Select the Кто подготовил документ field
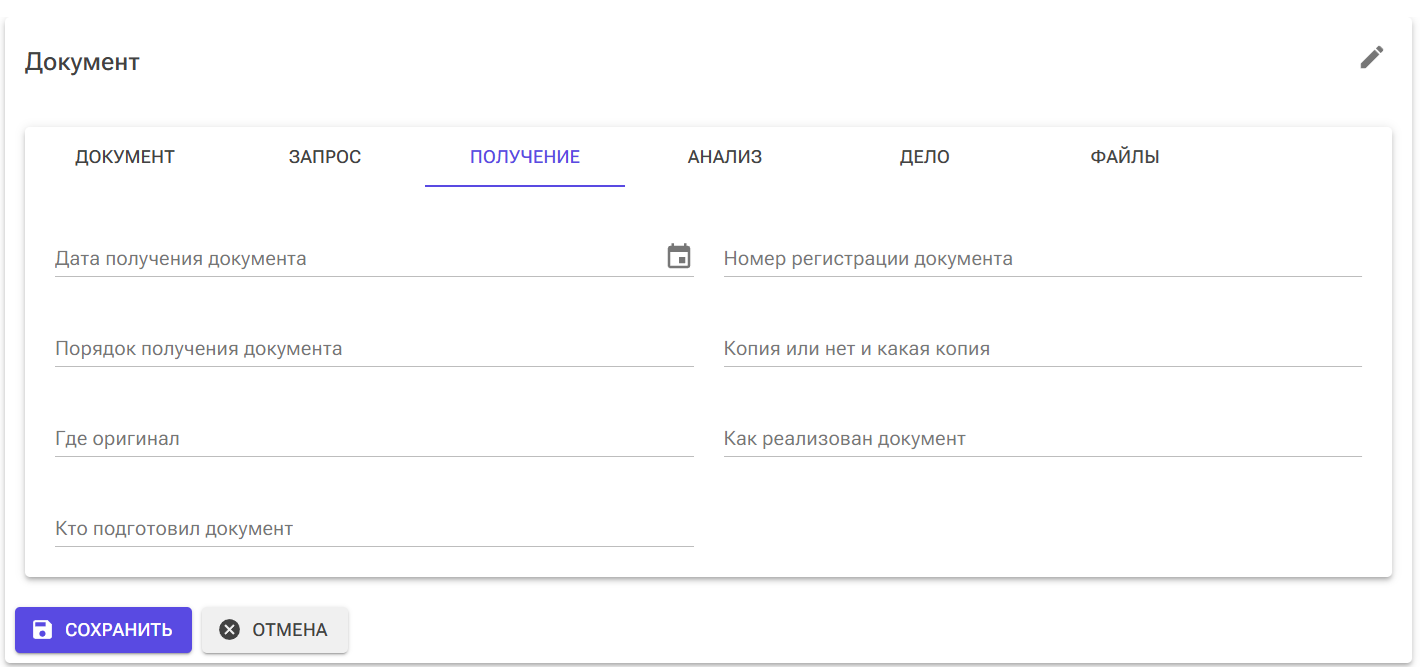This screenshot has width=1420, height=667. (x=373, y=529)
